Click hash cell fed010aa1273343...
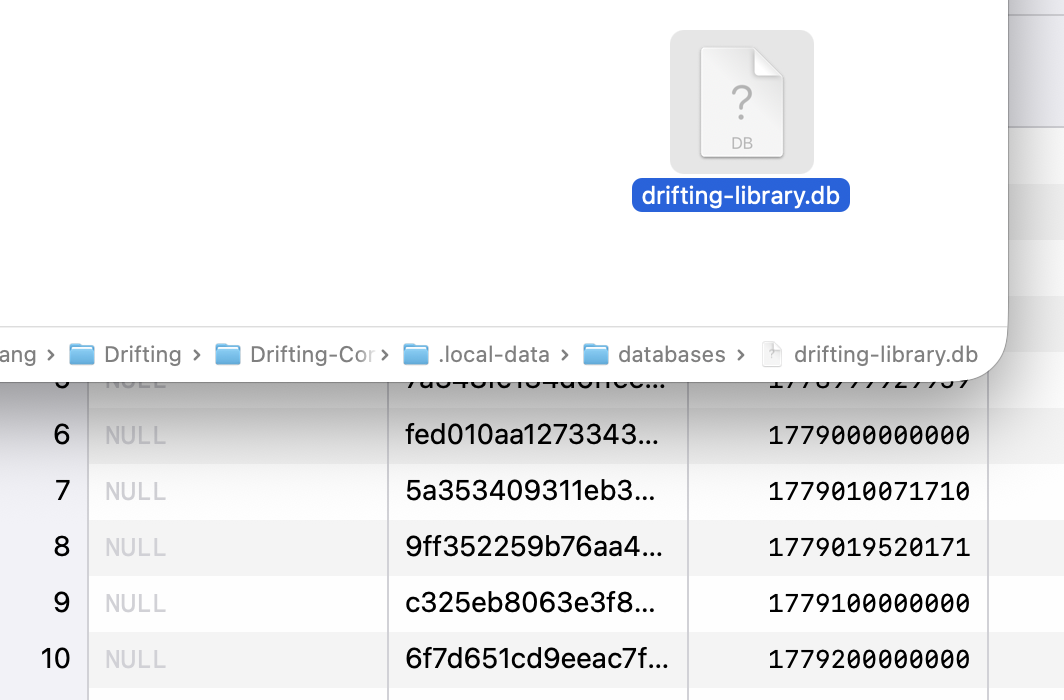The height and width of the screenshot is (700, 1064). [538, 435]
